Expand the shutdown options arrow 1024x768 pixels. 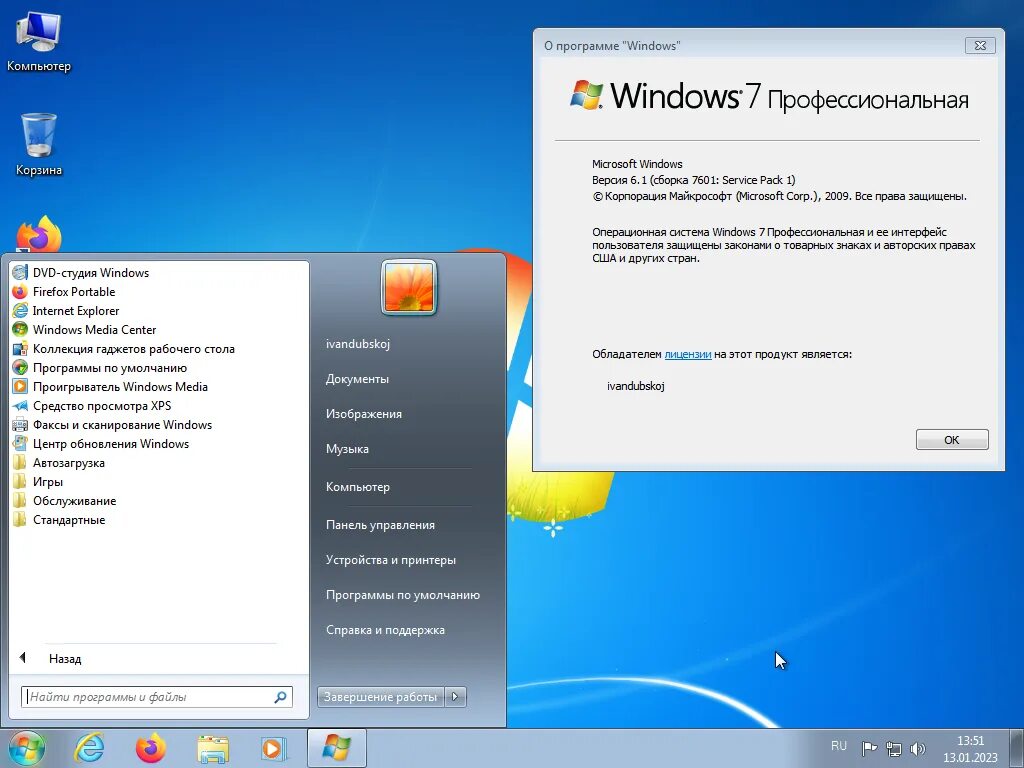[x=455, y=696]
